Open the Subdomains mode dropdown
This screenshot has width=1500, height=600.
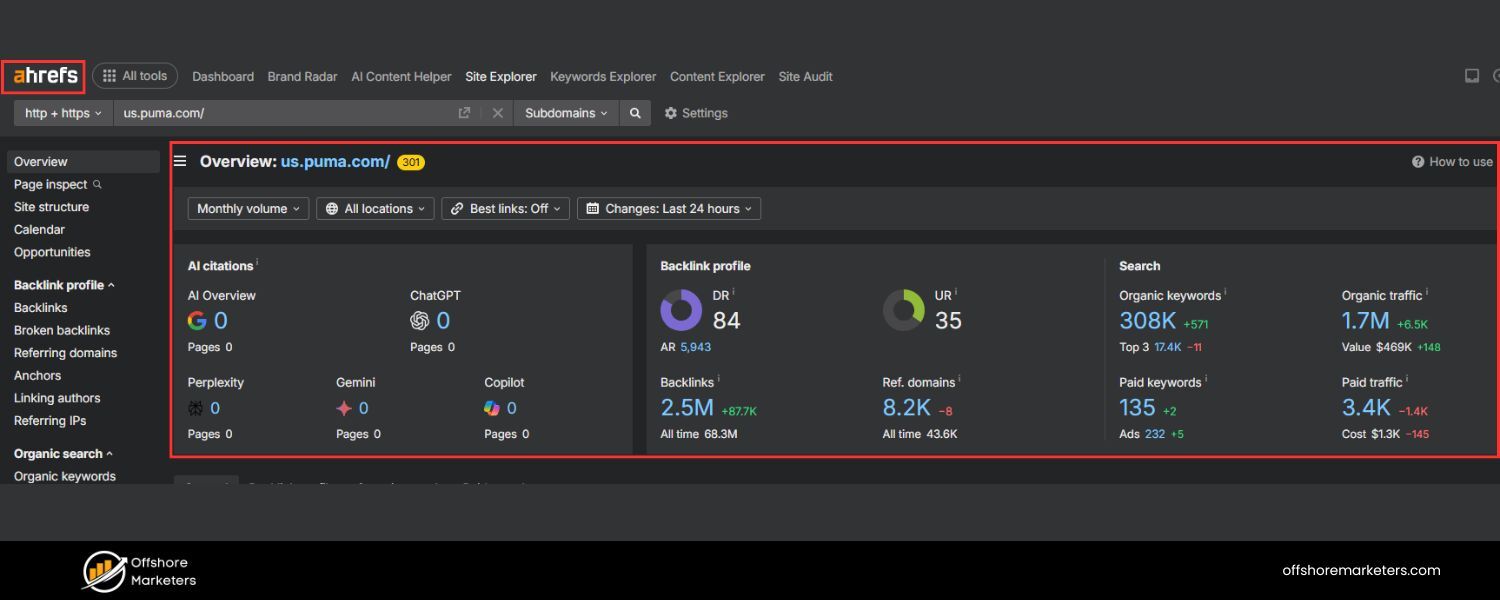coord(566,113)
